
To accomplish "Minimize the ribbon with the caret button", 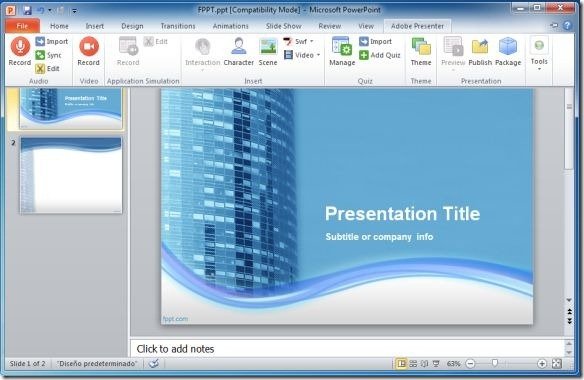I will point(554,25).
